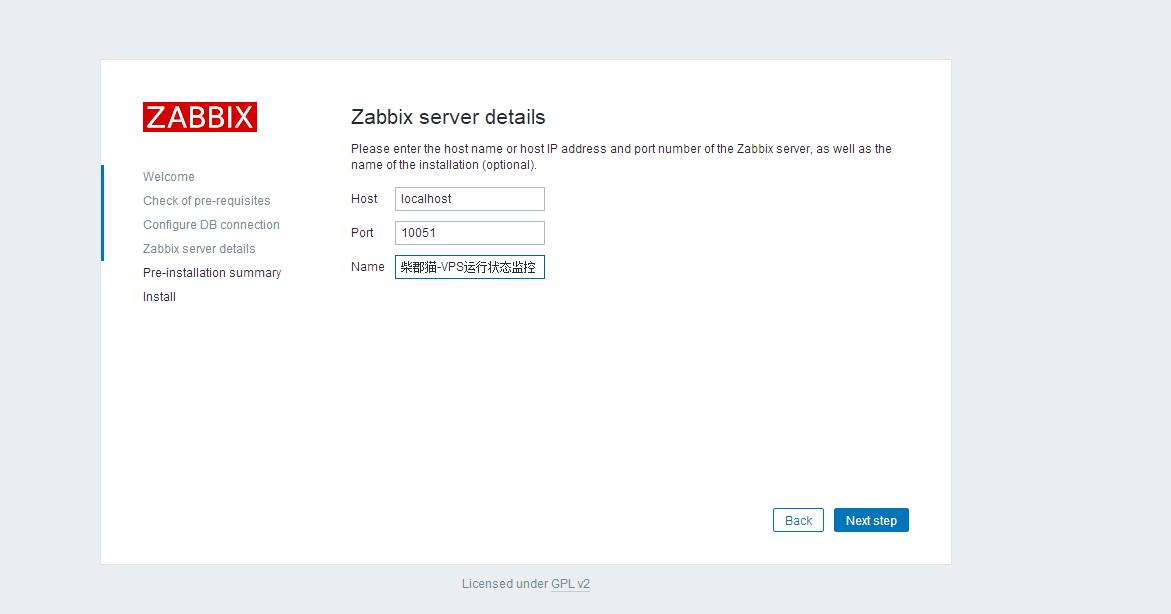
Task: Go to the Next step
Action: pos(871,521)
